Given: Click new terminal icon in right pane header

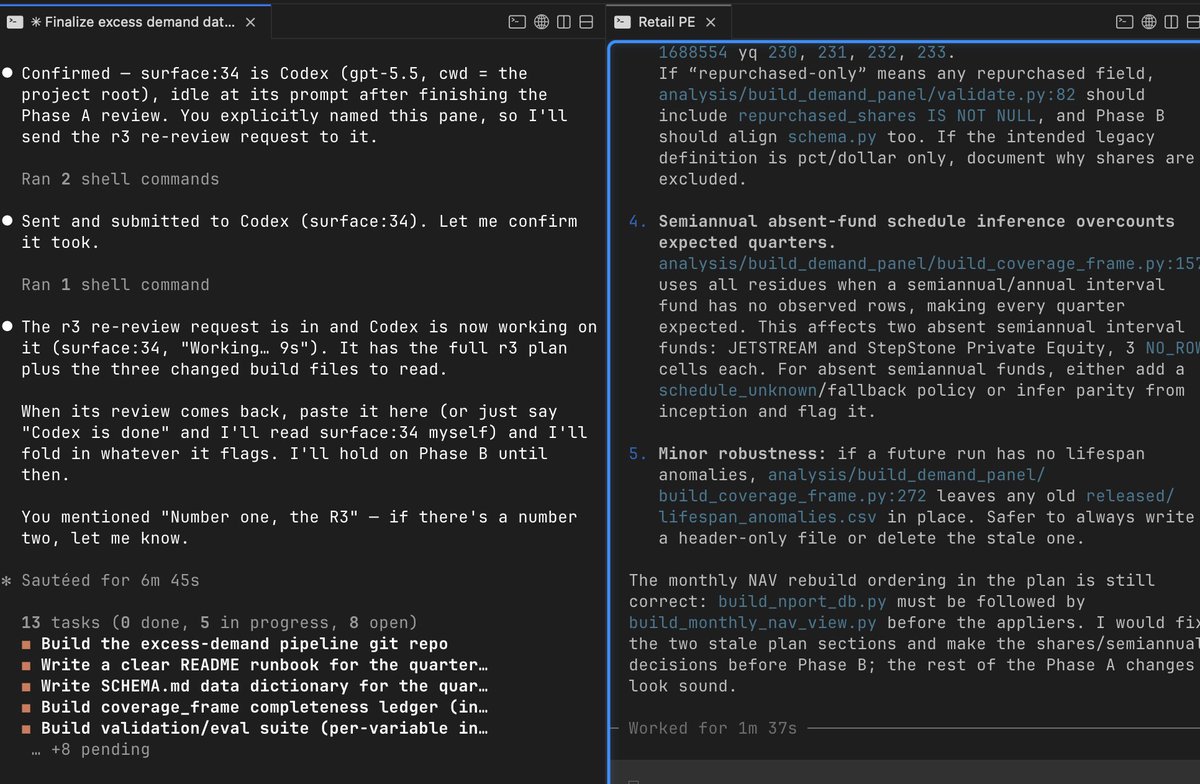Looking at the screenshot, I should pyautogui.click(x=1125, y=21).
